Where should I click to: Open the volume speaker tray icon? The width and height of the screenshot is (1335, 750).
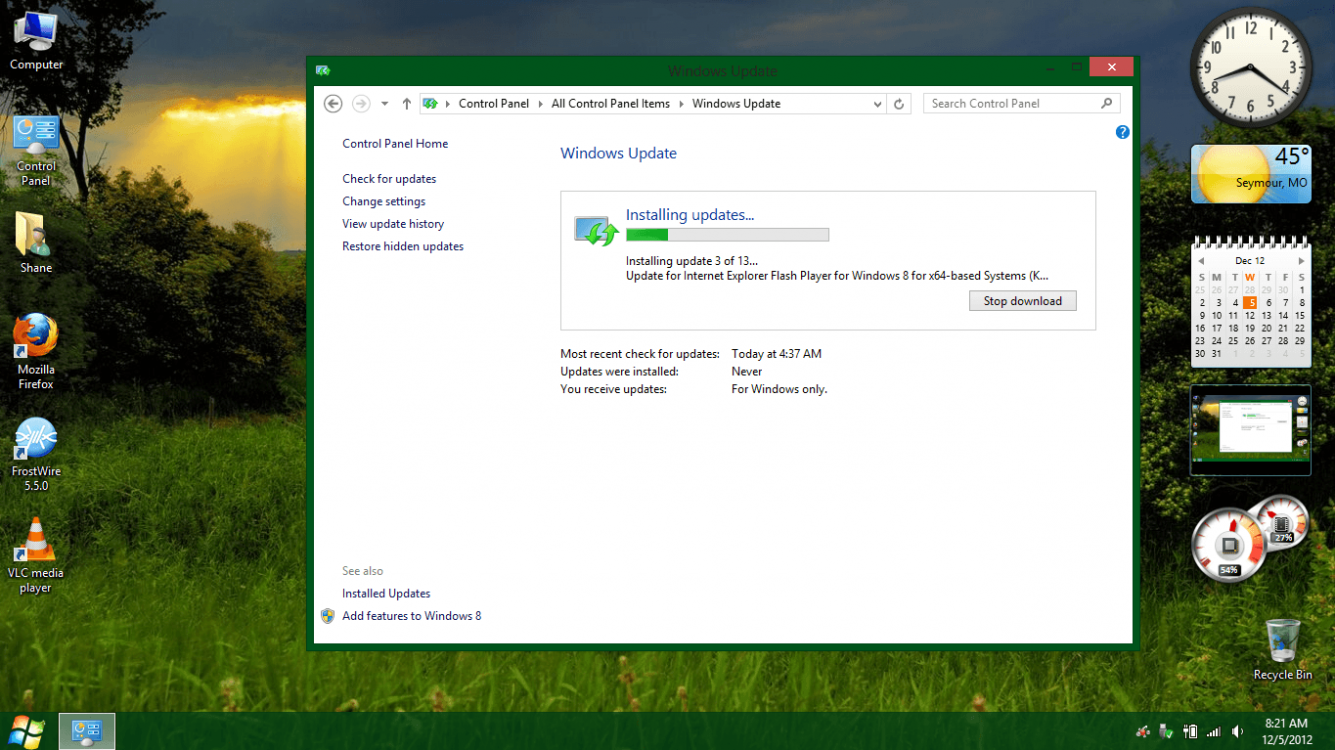1237,732
